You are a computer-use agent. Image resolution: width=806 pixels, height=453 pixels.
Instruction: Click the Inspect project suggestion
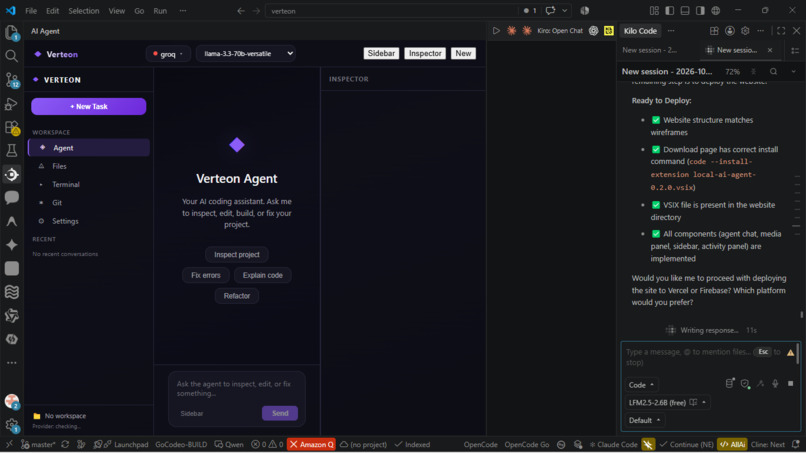[236, 255]
